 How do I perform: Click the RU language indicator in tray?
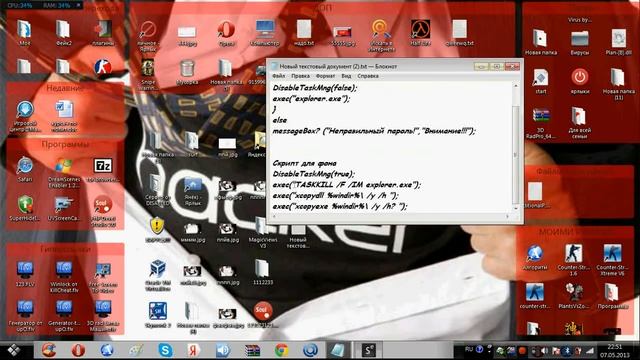tap(469, 349)
